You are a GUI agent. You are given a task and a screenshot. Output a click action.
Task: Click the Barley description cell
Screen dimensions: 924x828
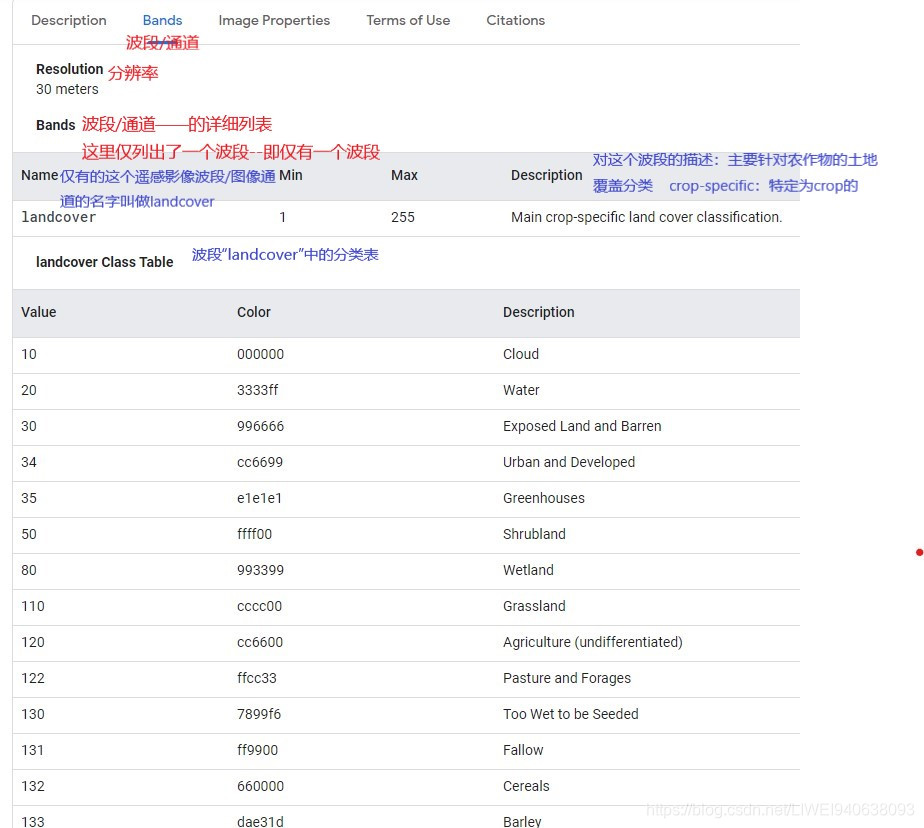point(522,821)
